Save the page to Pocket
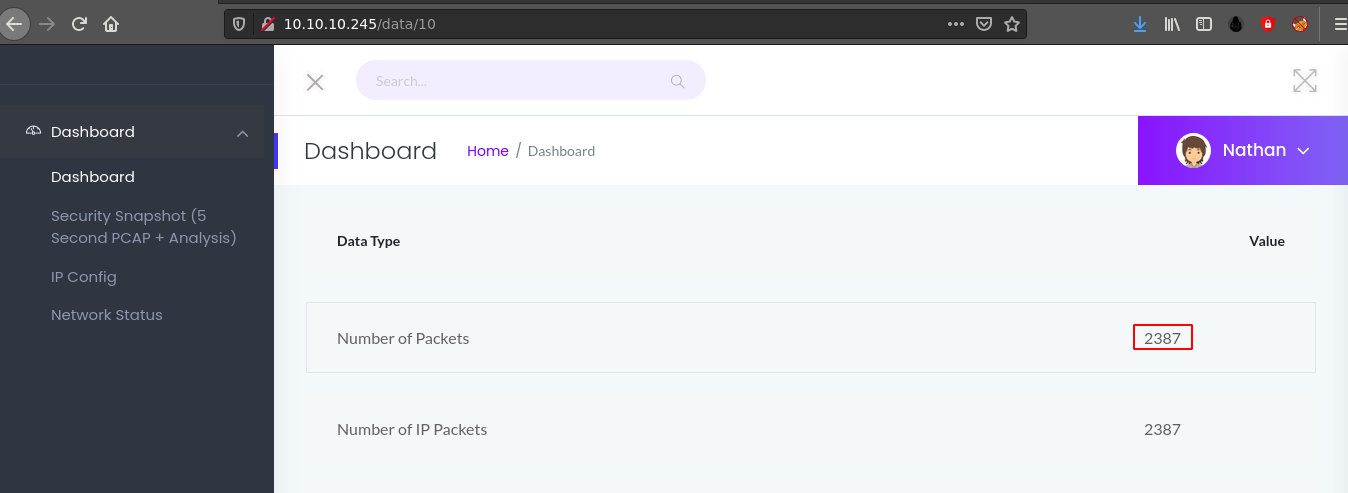Viewport: 1348px width, 493px height. [x=984, y=24]
